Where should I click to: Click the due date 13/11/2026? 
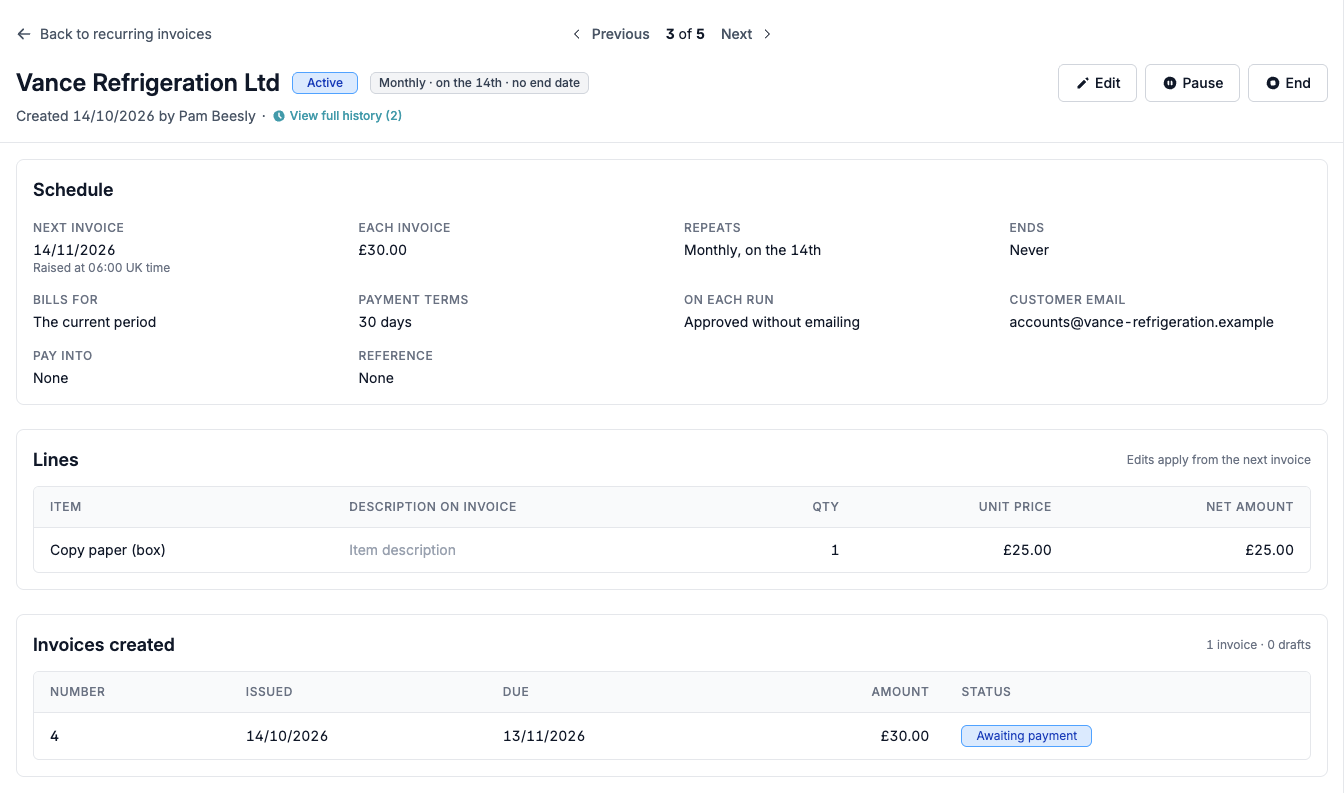click(544, 736)
